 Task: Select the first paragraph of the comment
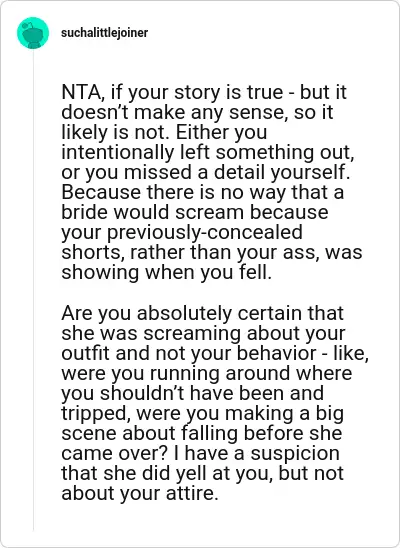click(x=212, y=182)
